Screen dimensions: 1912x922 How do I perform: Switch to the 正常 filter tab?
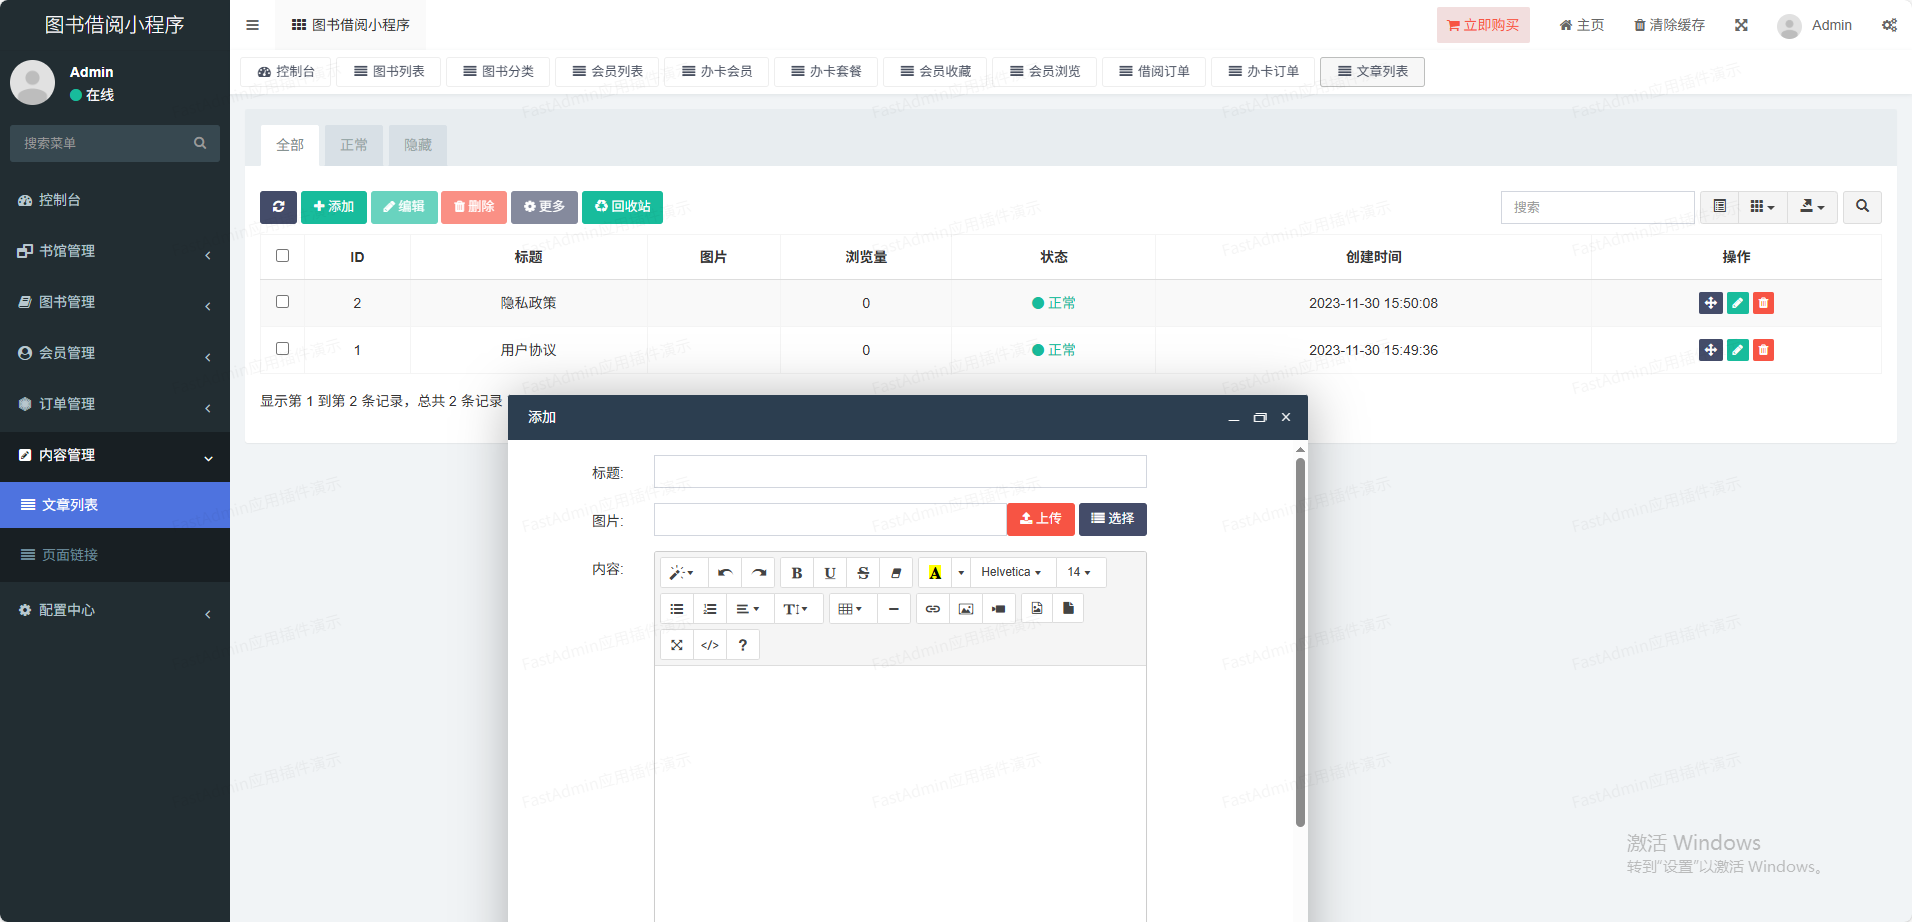coord(354,146)
